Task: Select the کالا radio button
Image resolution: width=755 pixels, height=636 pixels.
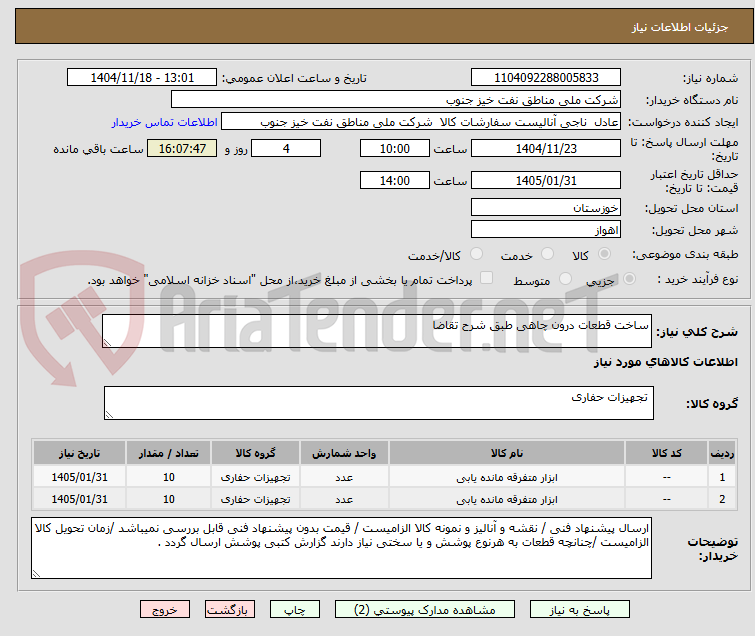Action: [604, 254]
